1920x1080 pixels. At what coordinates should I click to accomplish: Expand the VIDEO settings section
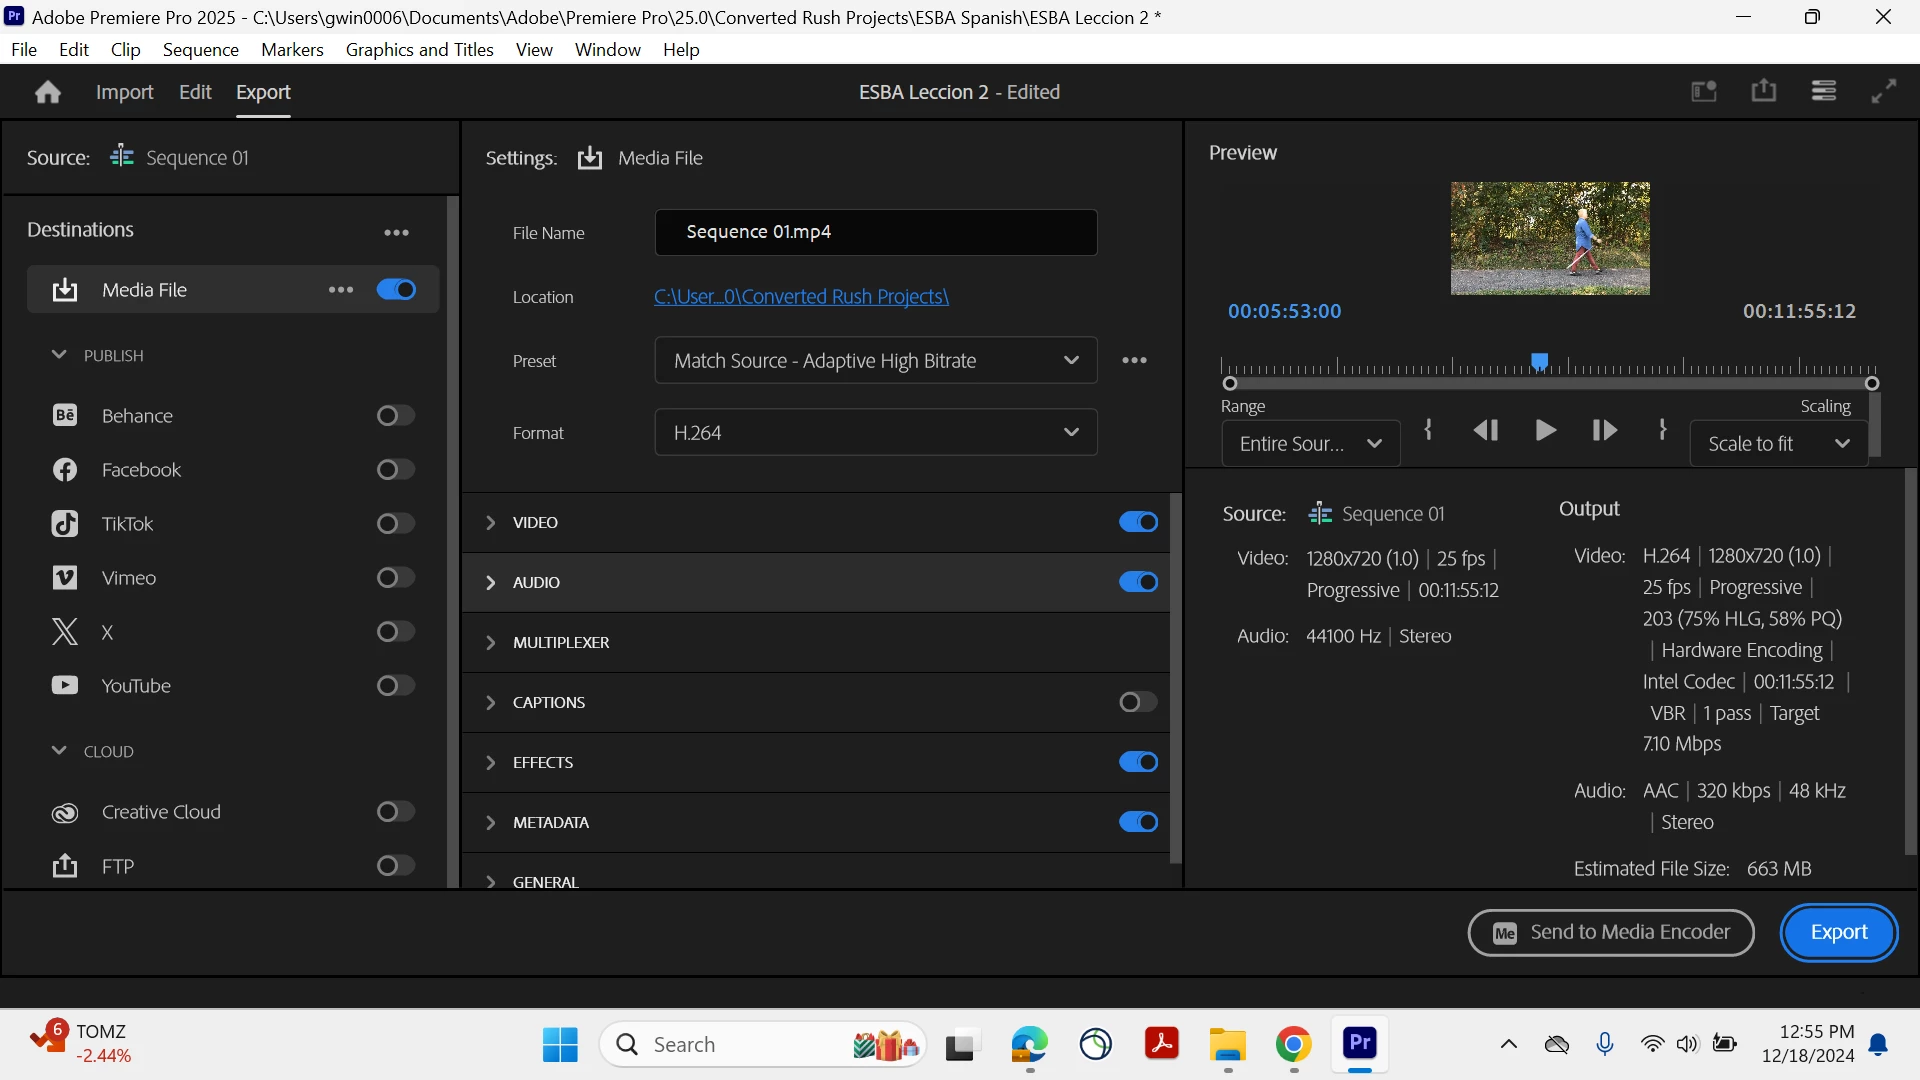(490, 522)
